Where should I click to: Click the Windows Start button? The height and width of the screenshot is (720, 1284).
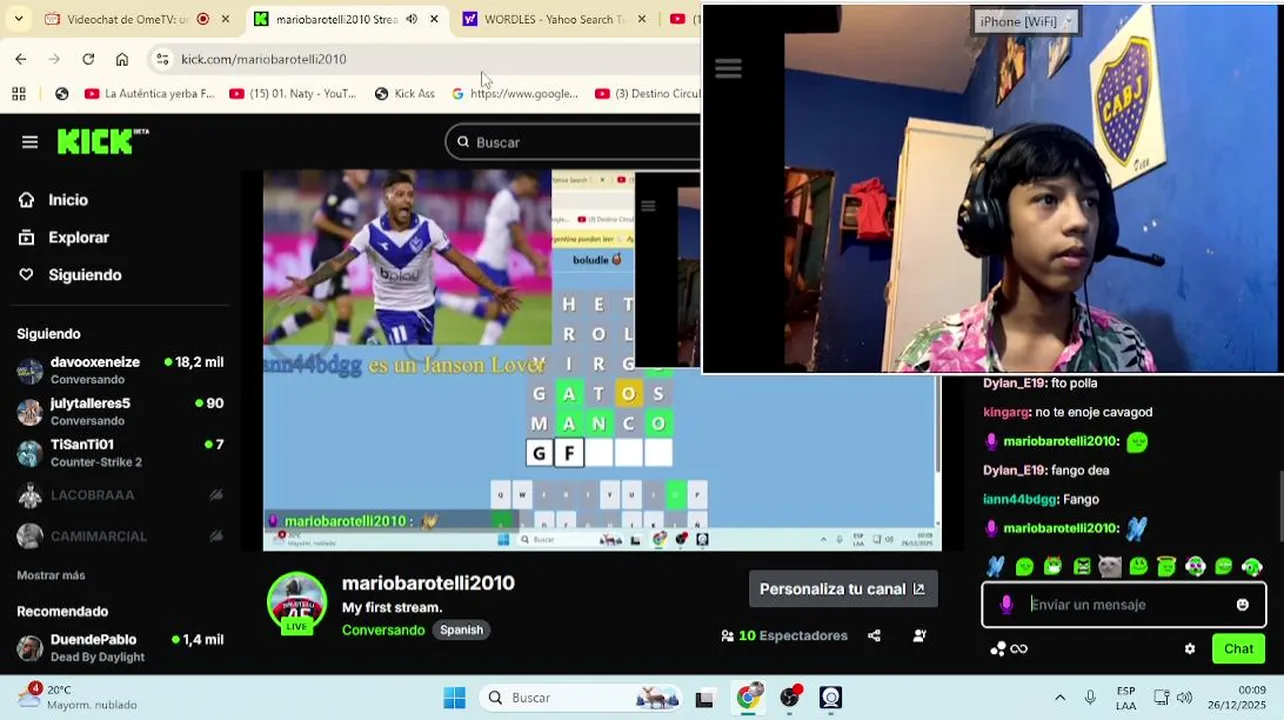click(x=455, y=697)
